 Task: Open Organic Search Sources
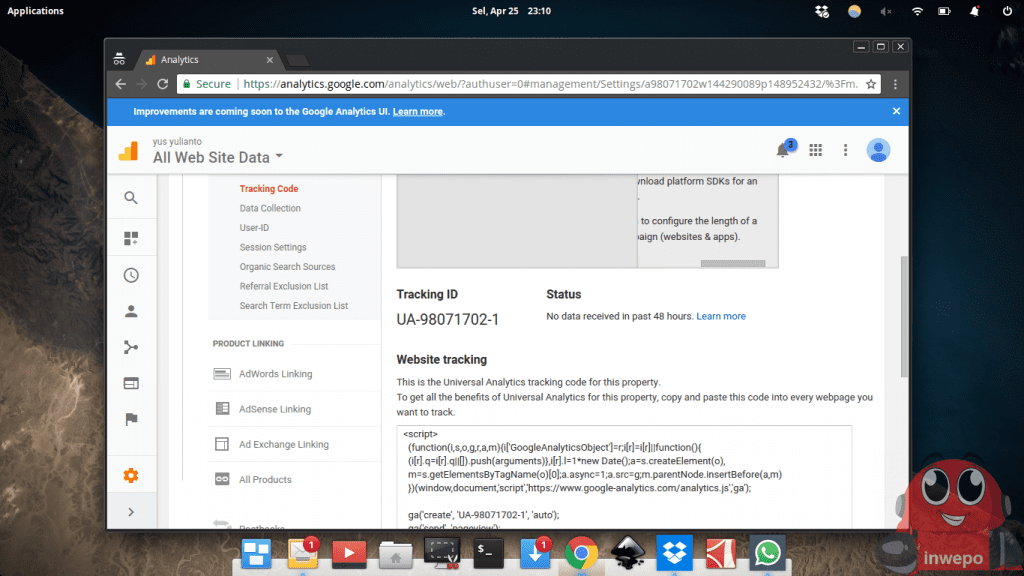click(x=287, y=267)
